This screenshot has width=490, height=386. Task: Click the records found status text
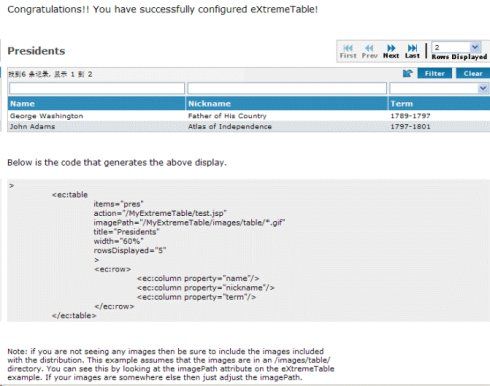click(x=50, y=74)
